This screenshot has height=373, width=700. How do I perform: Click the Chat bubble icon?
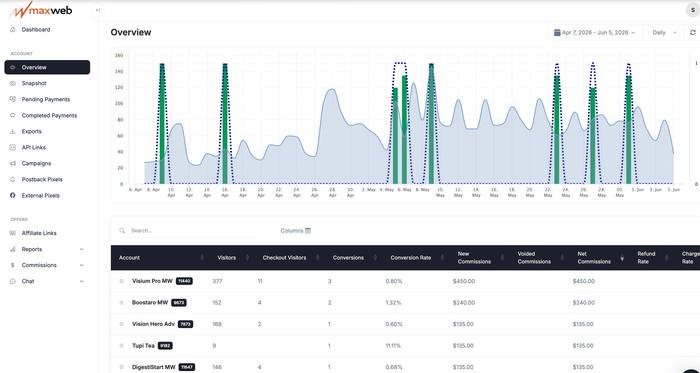click(12, 281)
